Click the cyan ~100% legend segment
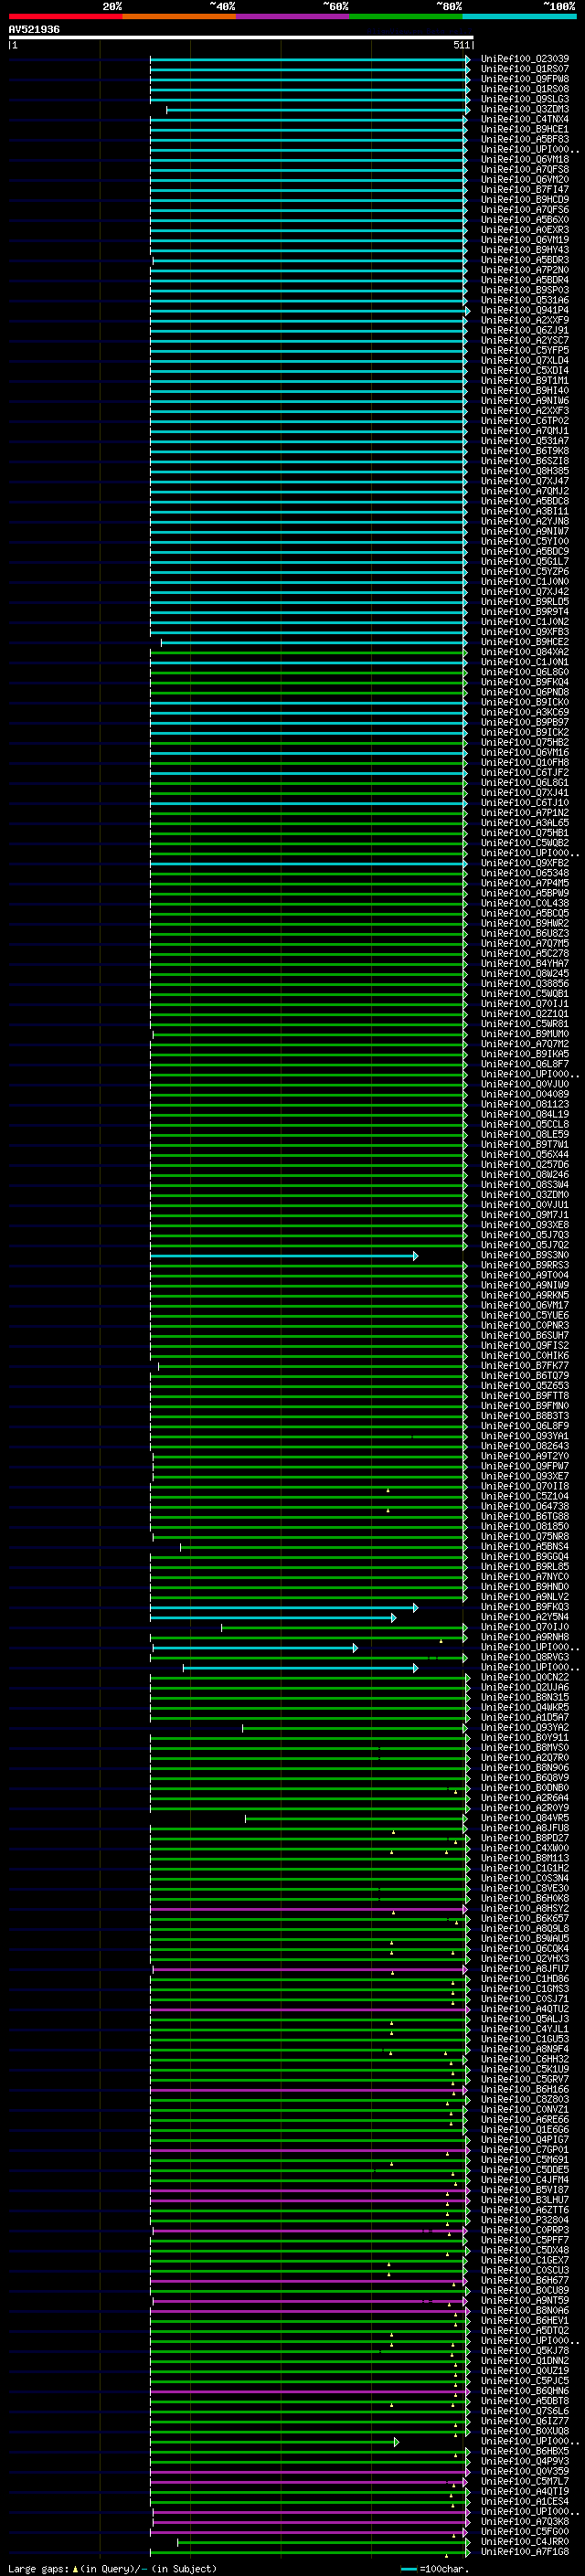The width and height of the screenshot is (585, 2576). pyautogui.click(x=519, y=16)
